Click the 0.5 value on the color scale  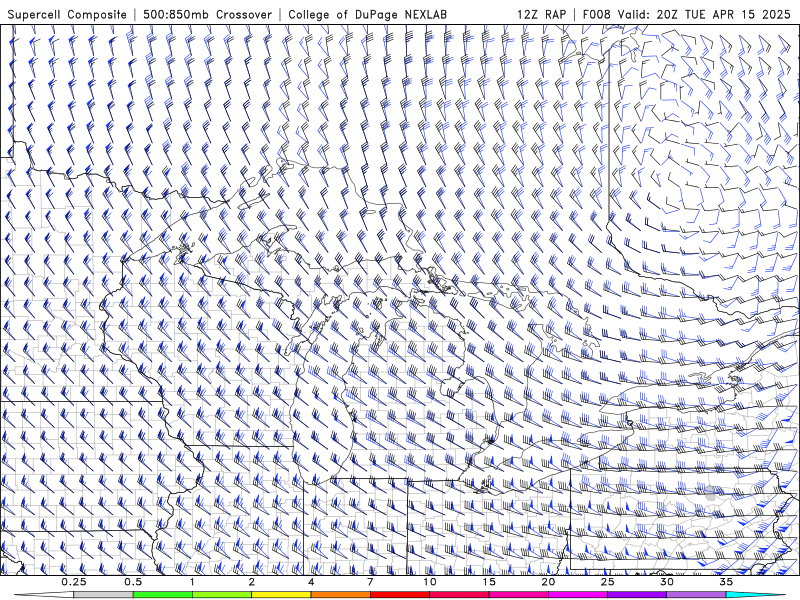pos(133,582)
